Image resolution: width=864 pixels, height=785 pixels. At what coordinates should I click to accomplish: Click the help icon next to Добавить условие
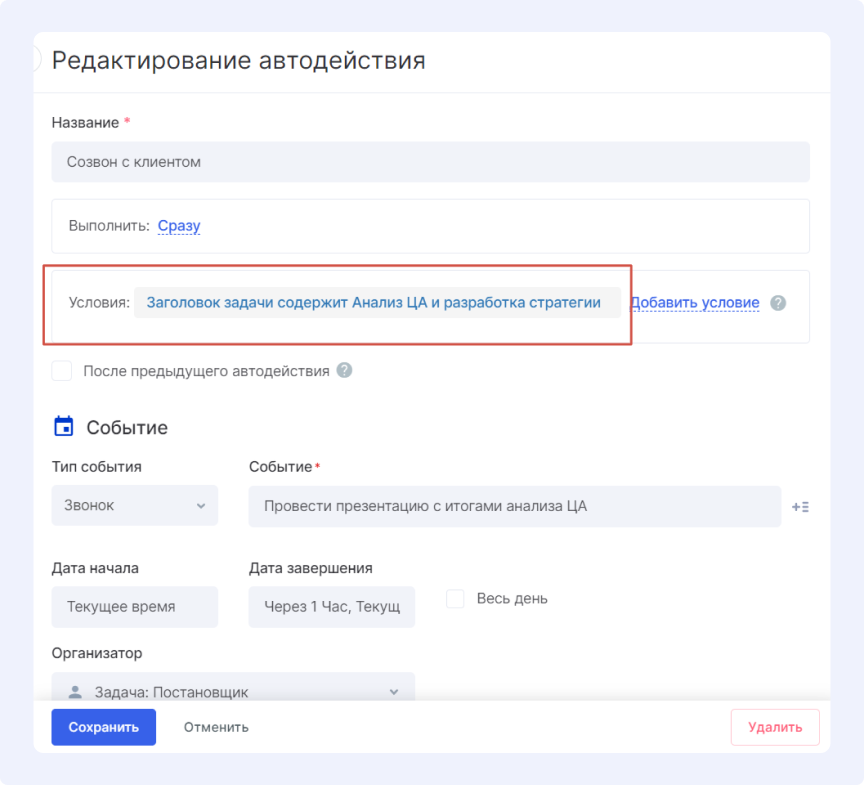tap(777, 303)
